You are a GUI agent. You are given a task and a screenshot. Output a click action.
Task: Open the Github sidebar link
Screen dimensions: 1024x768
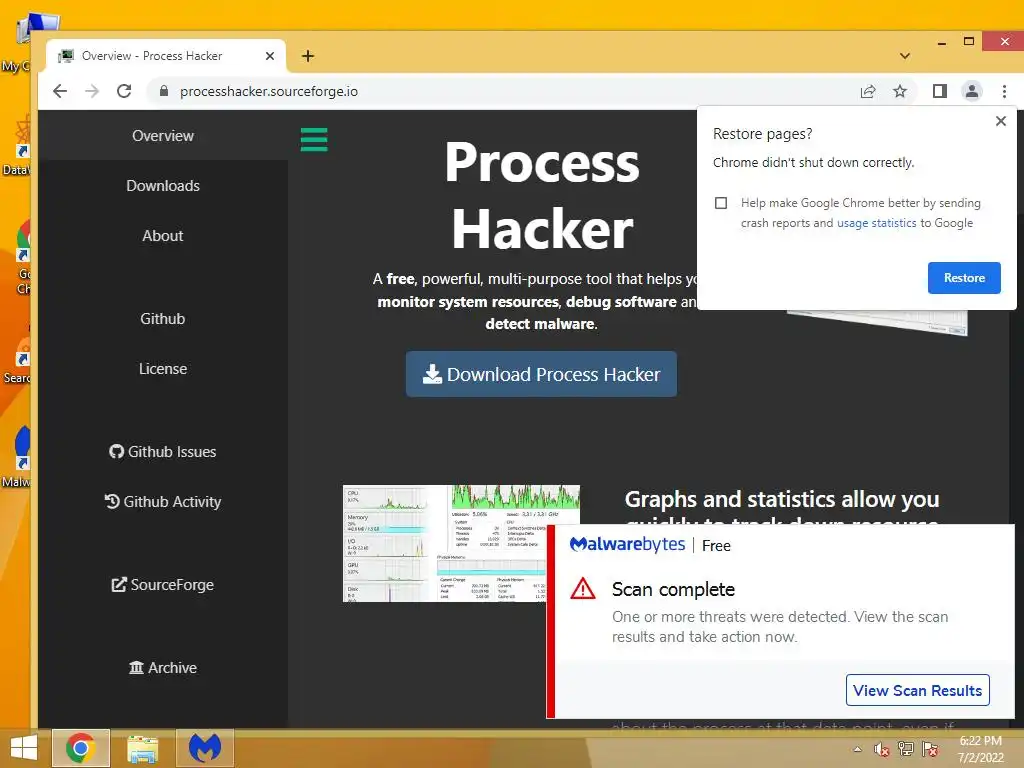[x=163, y=319]
